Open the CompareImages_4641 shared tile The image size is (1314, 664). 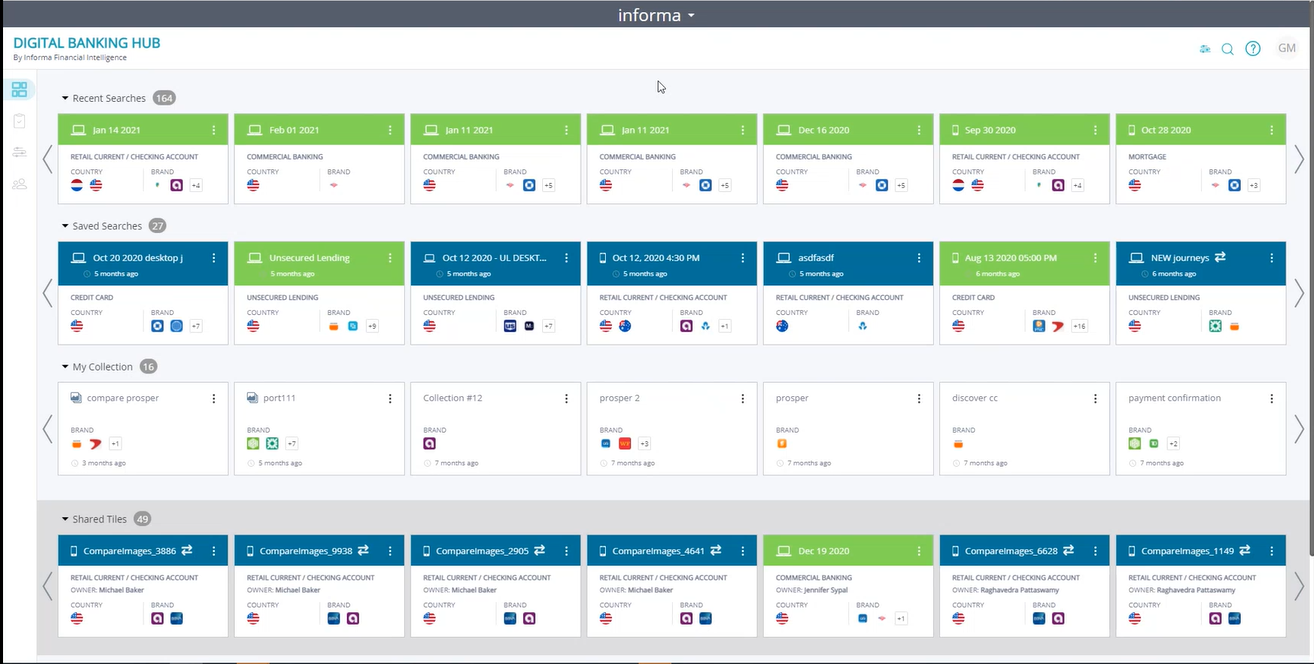point(672,586)
